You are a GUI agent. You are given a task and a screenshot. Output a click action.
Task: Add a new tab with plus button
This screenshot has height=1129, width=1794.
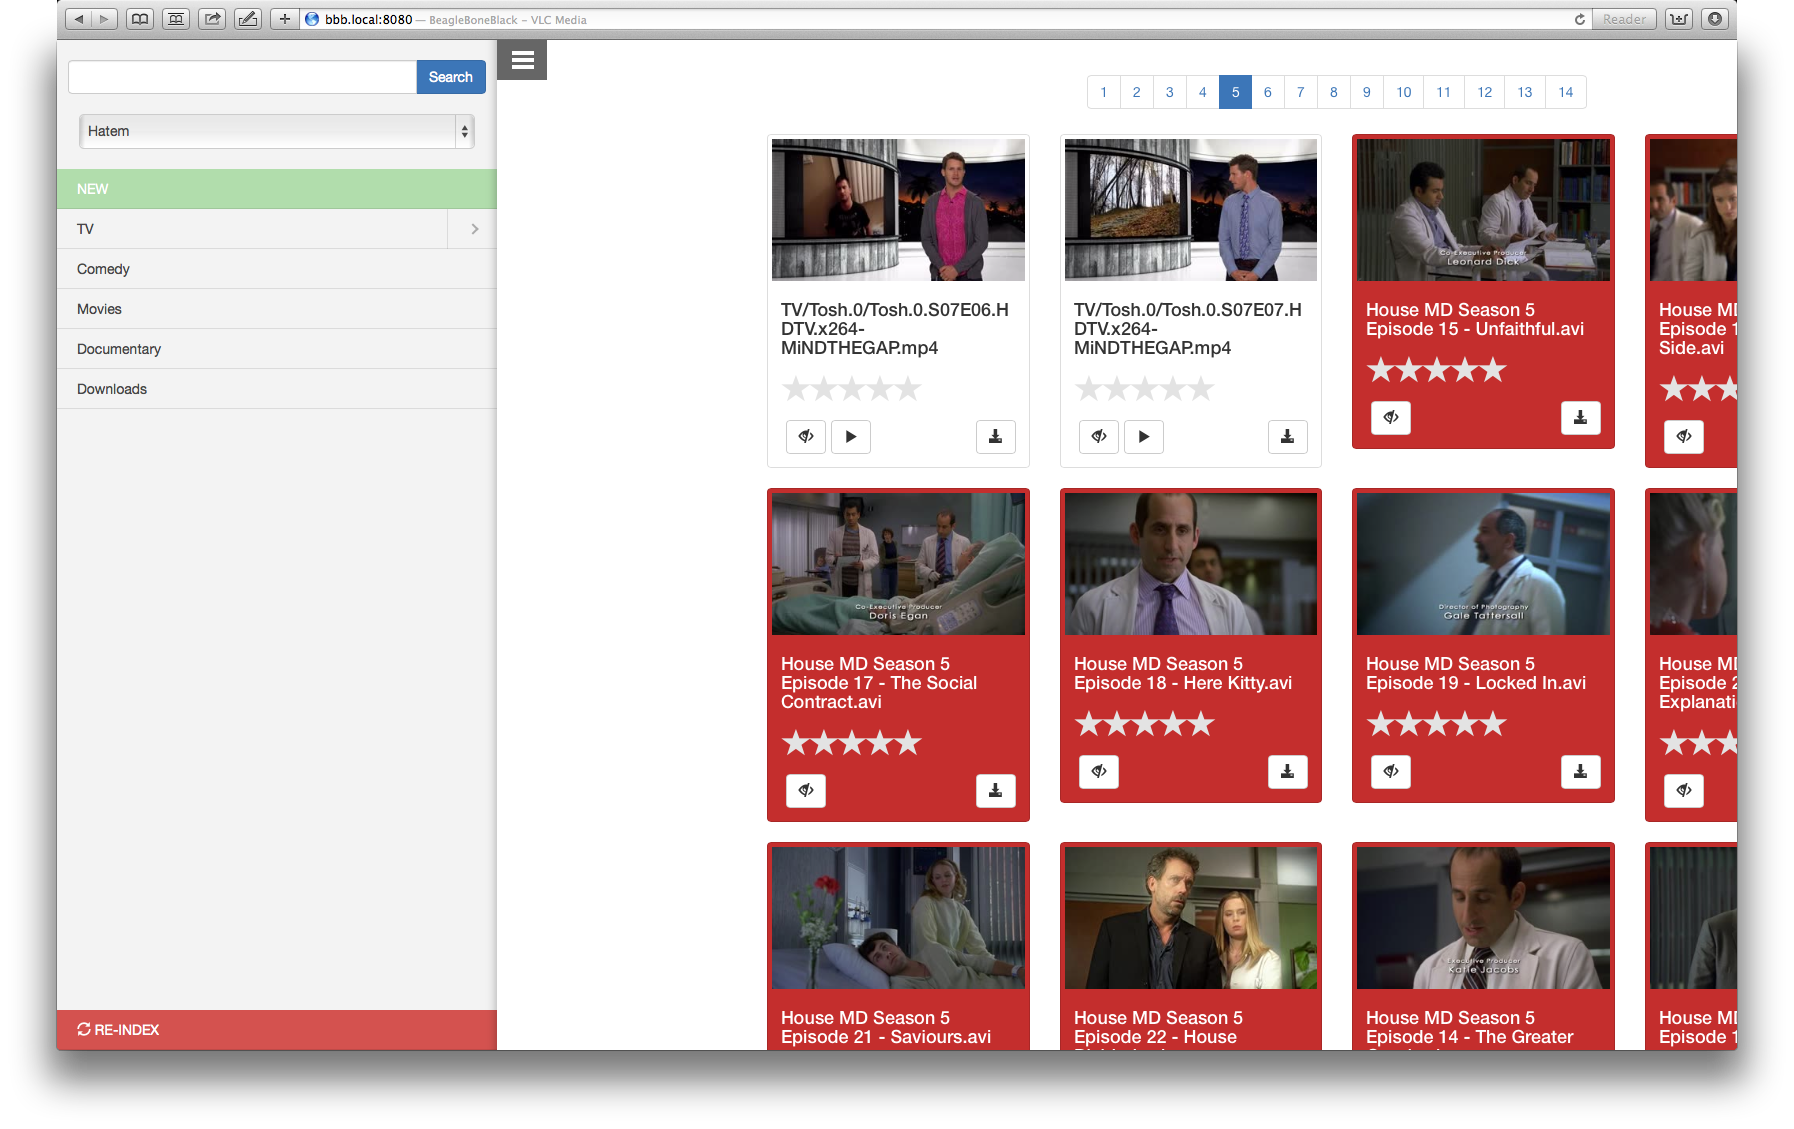[284, 19]
